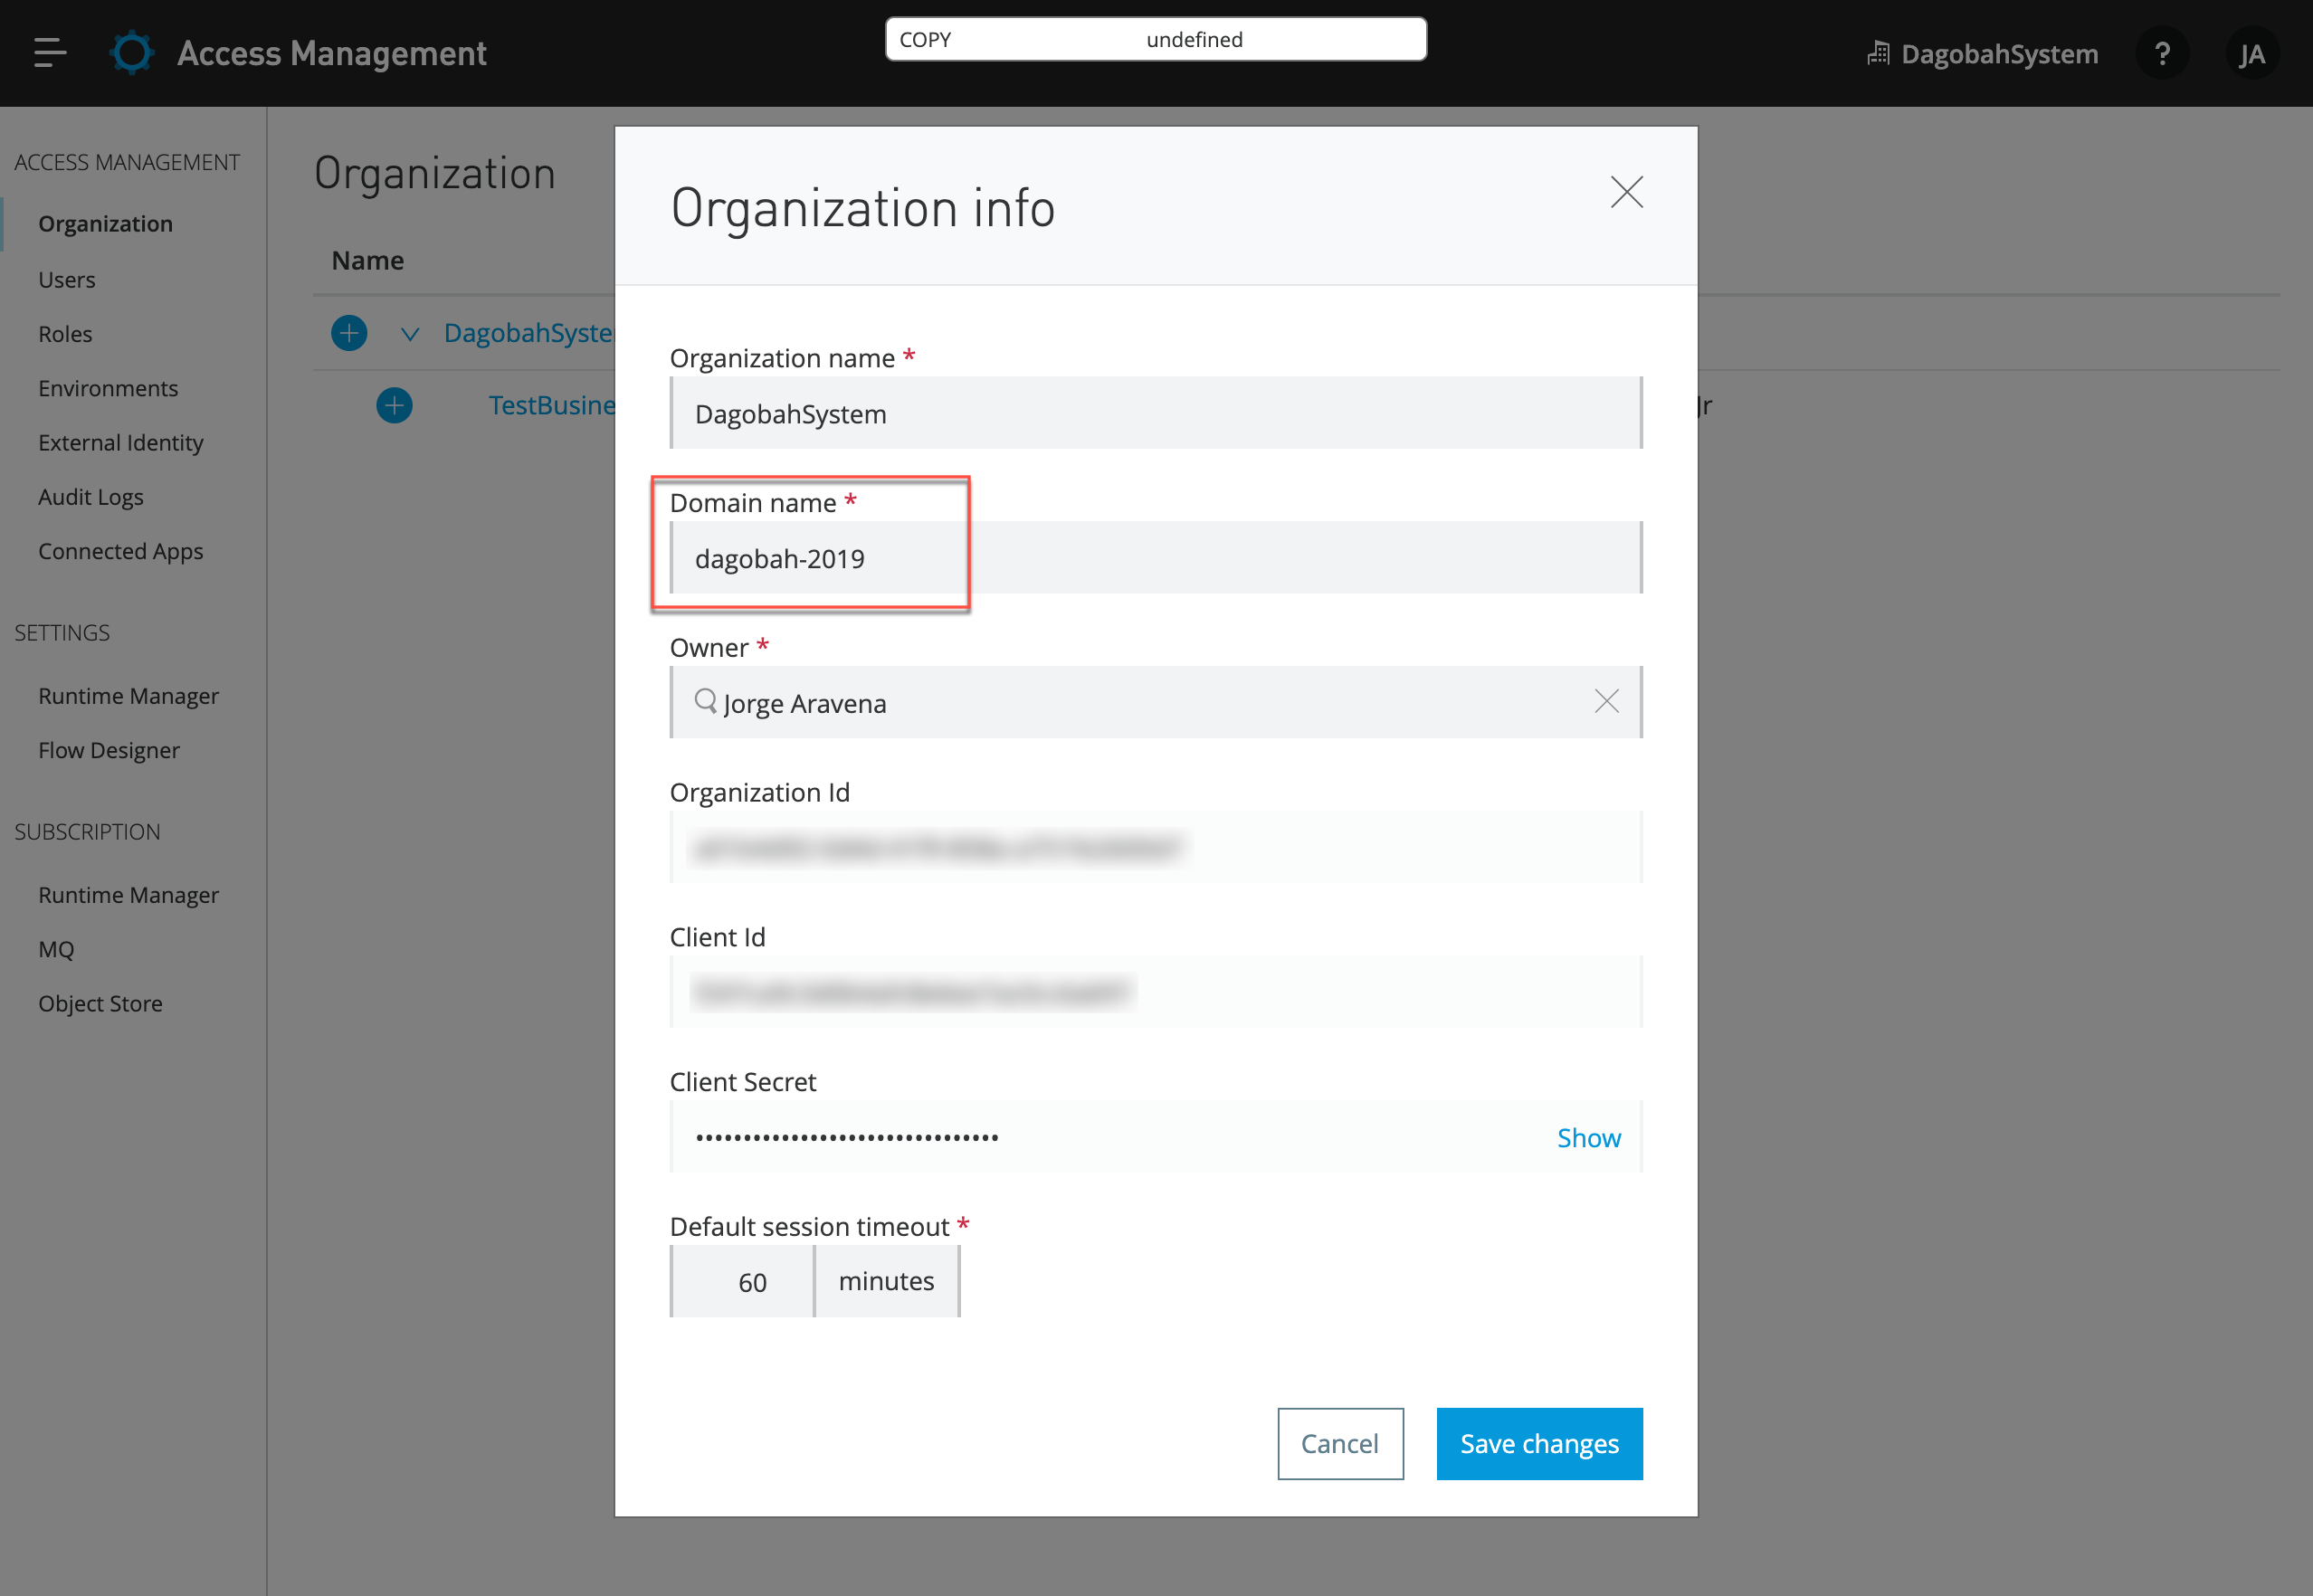Open the minutes unit dropdown
Viewport: 2313px width, 1596px height.
point(886,1282)
